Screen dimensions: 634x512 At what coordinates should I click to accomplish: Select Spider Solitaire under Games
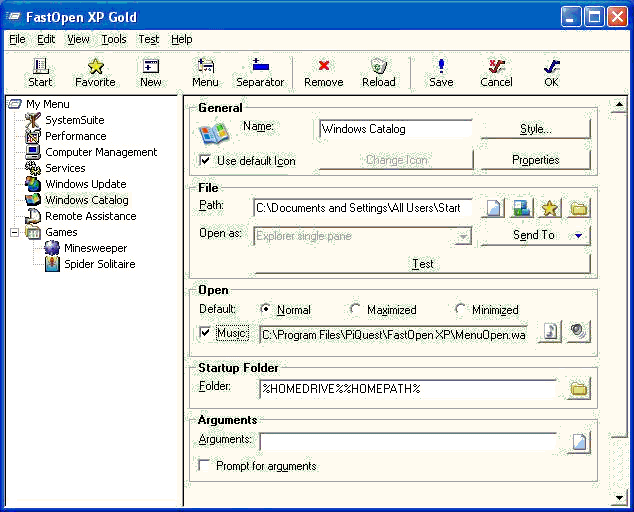tap(99, 264)
